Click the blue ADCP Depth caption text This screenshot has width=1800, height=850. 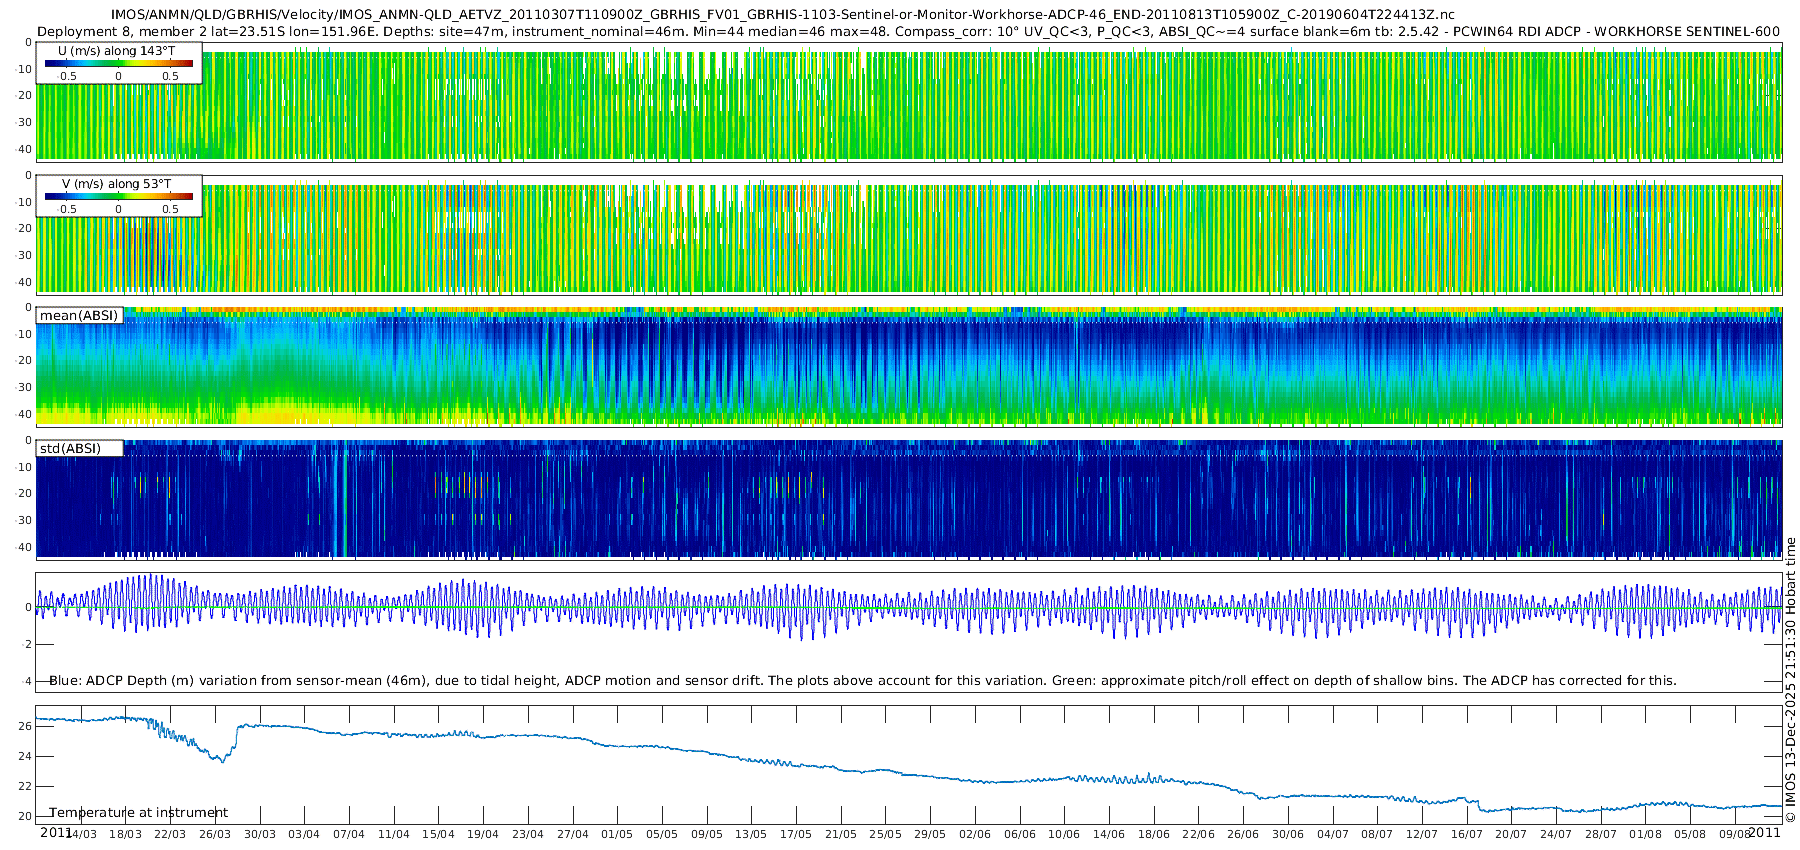pos(862,680)
